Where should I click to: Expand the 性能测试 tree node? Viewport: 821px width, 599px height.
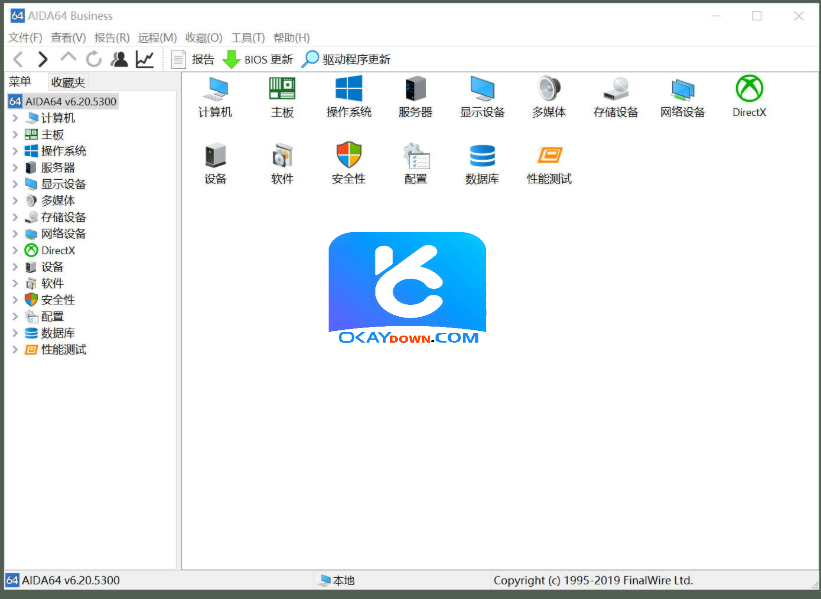[x=15, y=349]
